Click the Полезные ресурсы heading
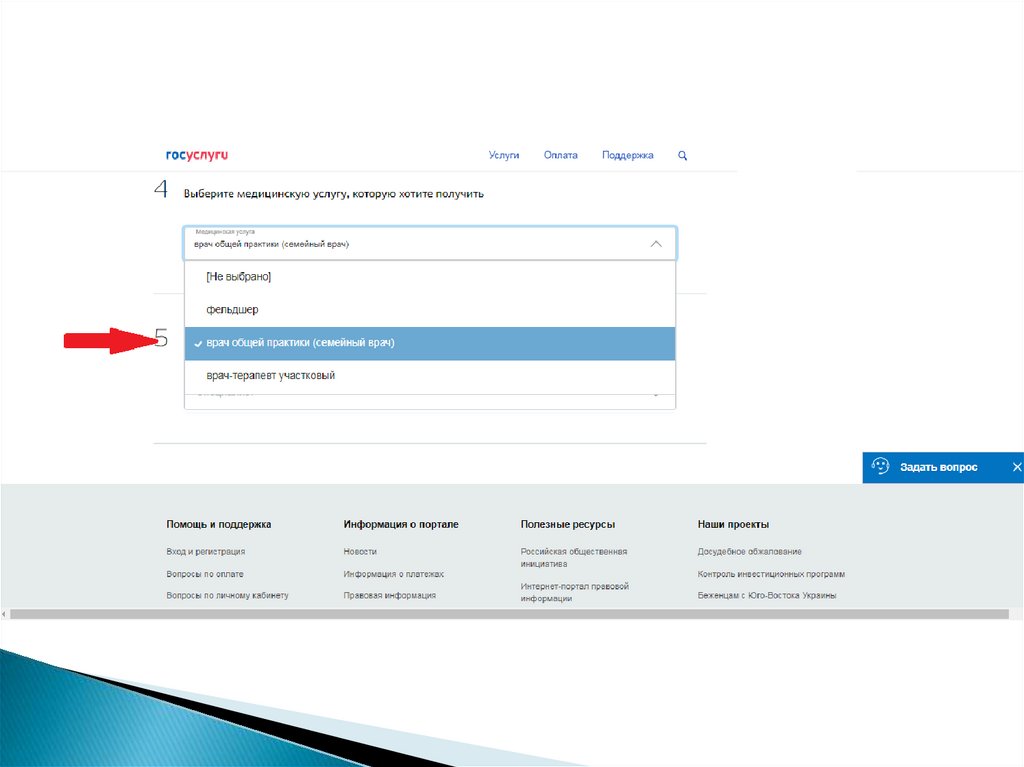The height and width of the screenshot is (767, 1024). click(568, 524)
